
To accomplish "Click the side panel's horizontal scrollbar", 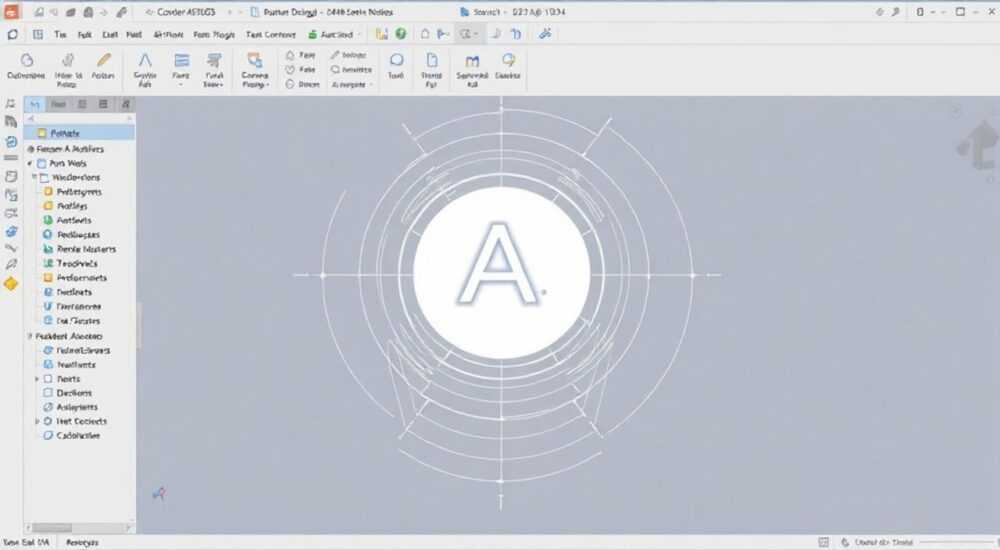I will (80, 528).
